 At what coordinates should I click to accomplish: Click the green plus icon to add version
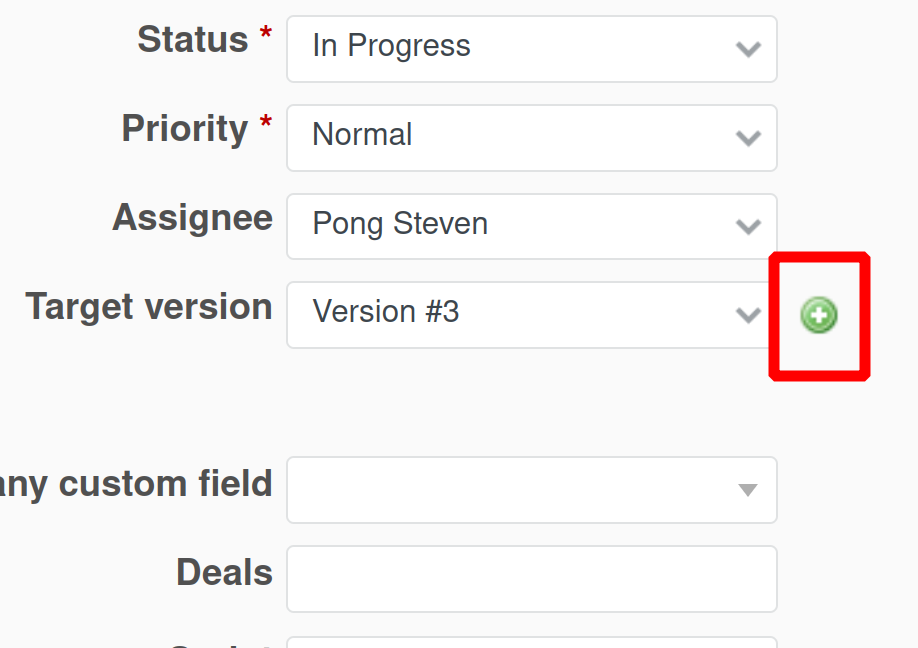[819, 315]
